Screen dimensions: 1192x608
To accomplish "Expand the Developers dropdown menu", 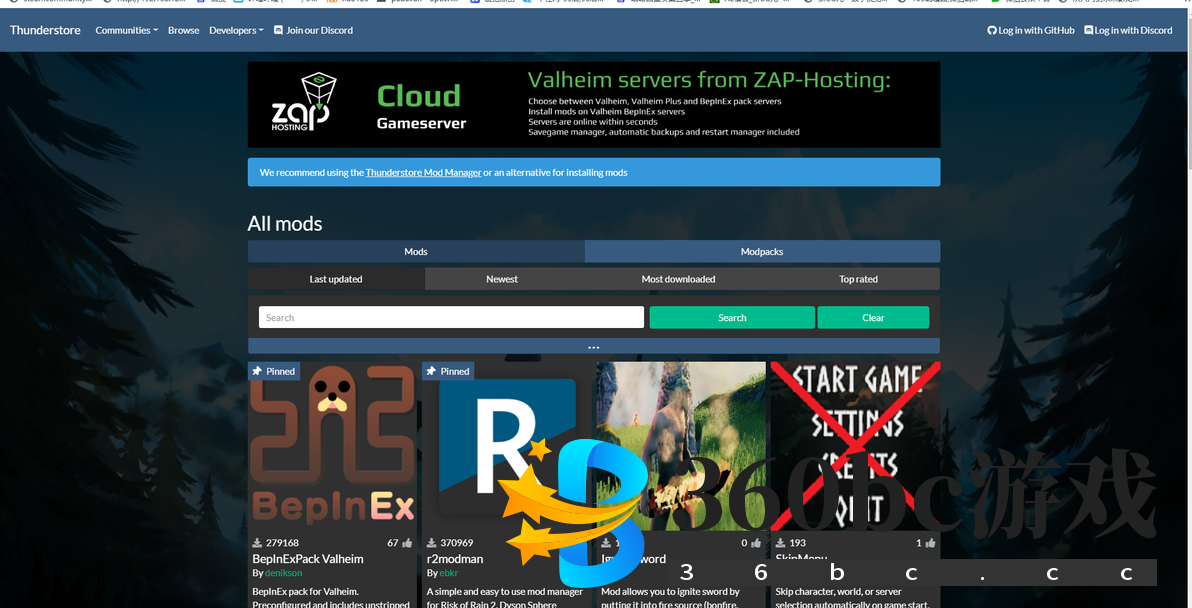I will point(236,31).
